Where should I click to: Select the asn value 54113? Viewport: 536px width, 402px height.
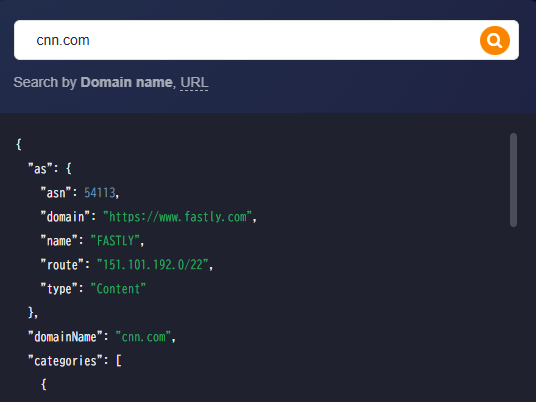coord(99,193)
